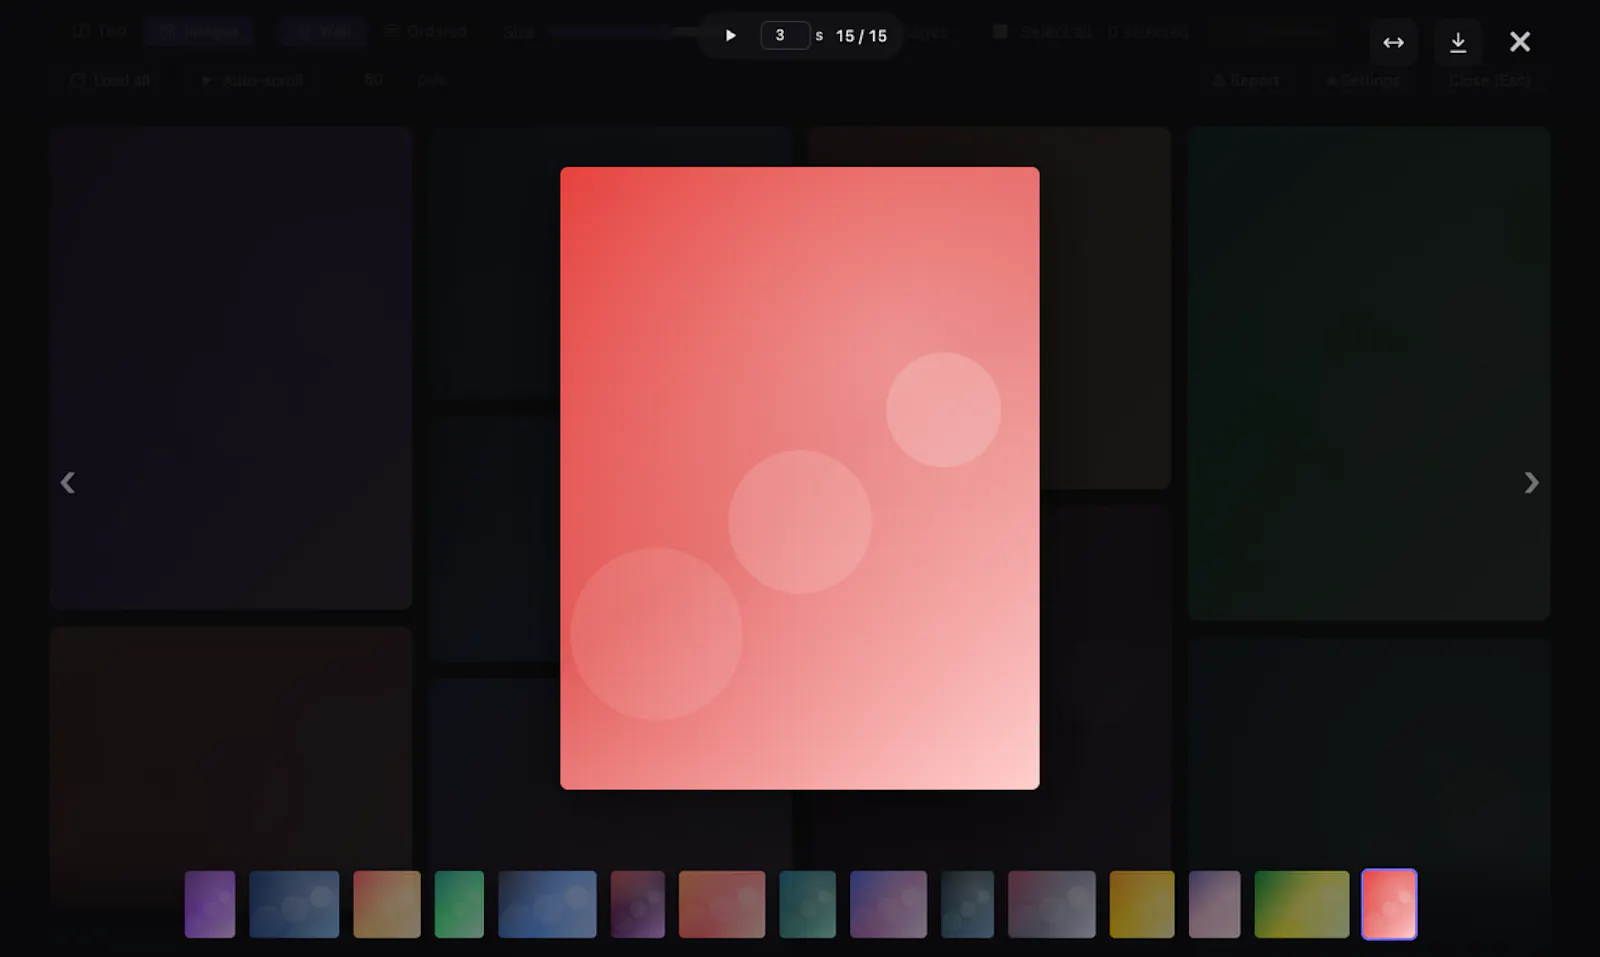
Task: Open the green-to-yellow gradient thumbnail
Action: (x=1302, y=904)
